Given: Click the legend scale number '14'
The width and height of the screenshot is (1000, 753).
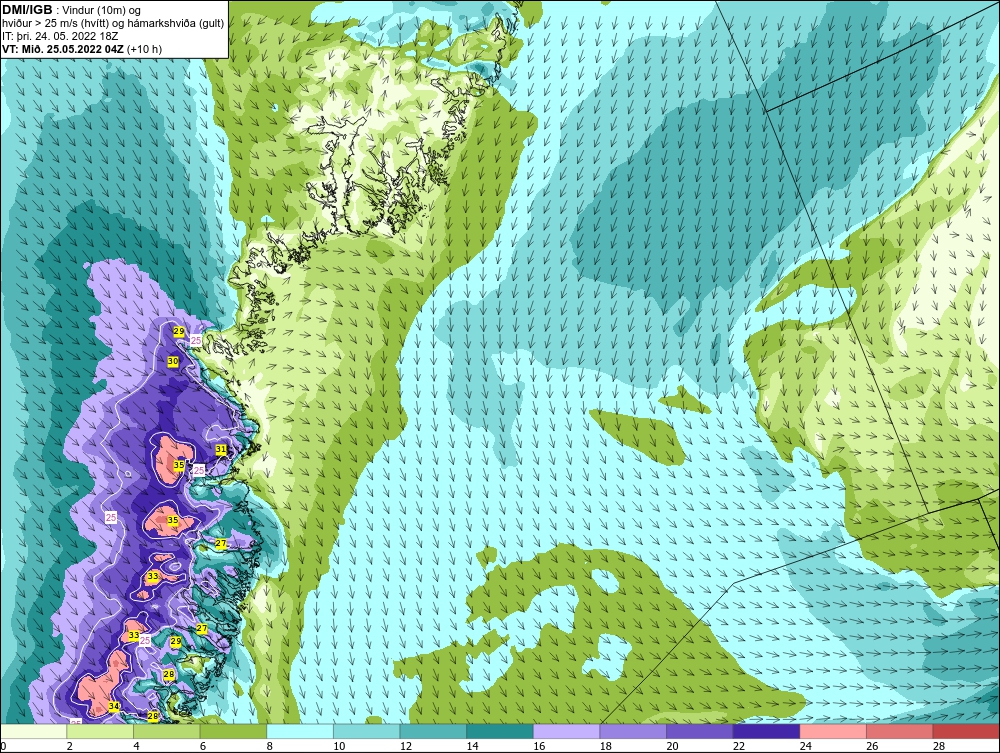Looking at the screenshot, I should (473, 746).
